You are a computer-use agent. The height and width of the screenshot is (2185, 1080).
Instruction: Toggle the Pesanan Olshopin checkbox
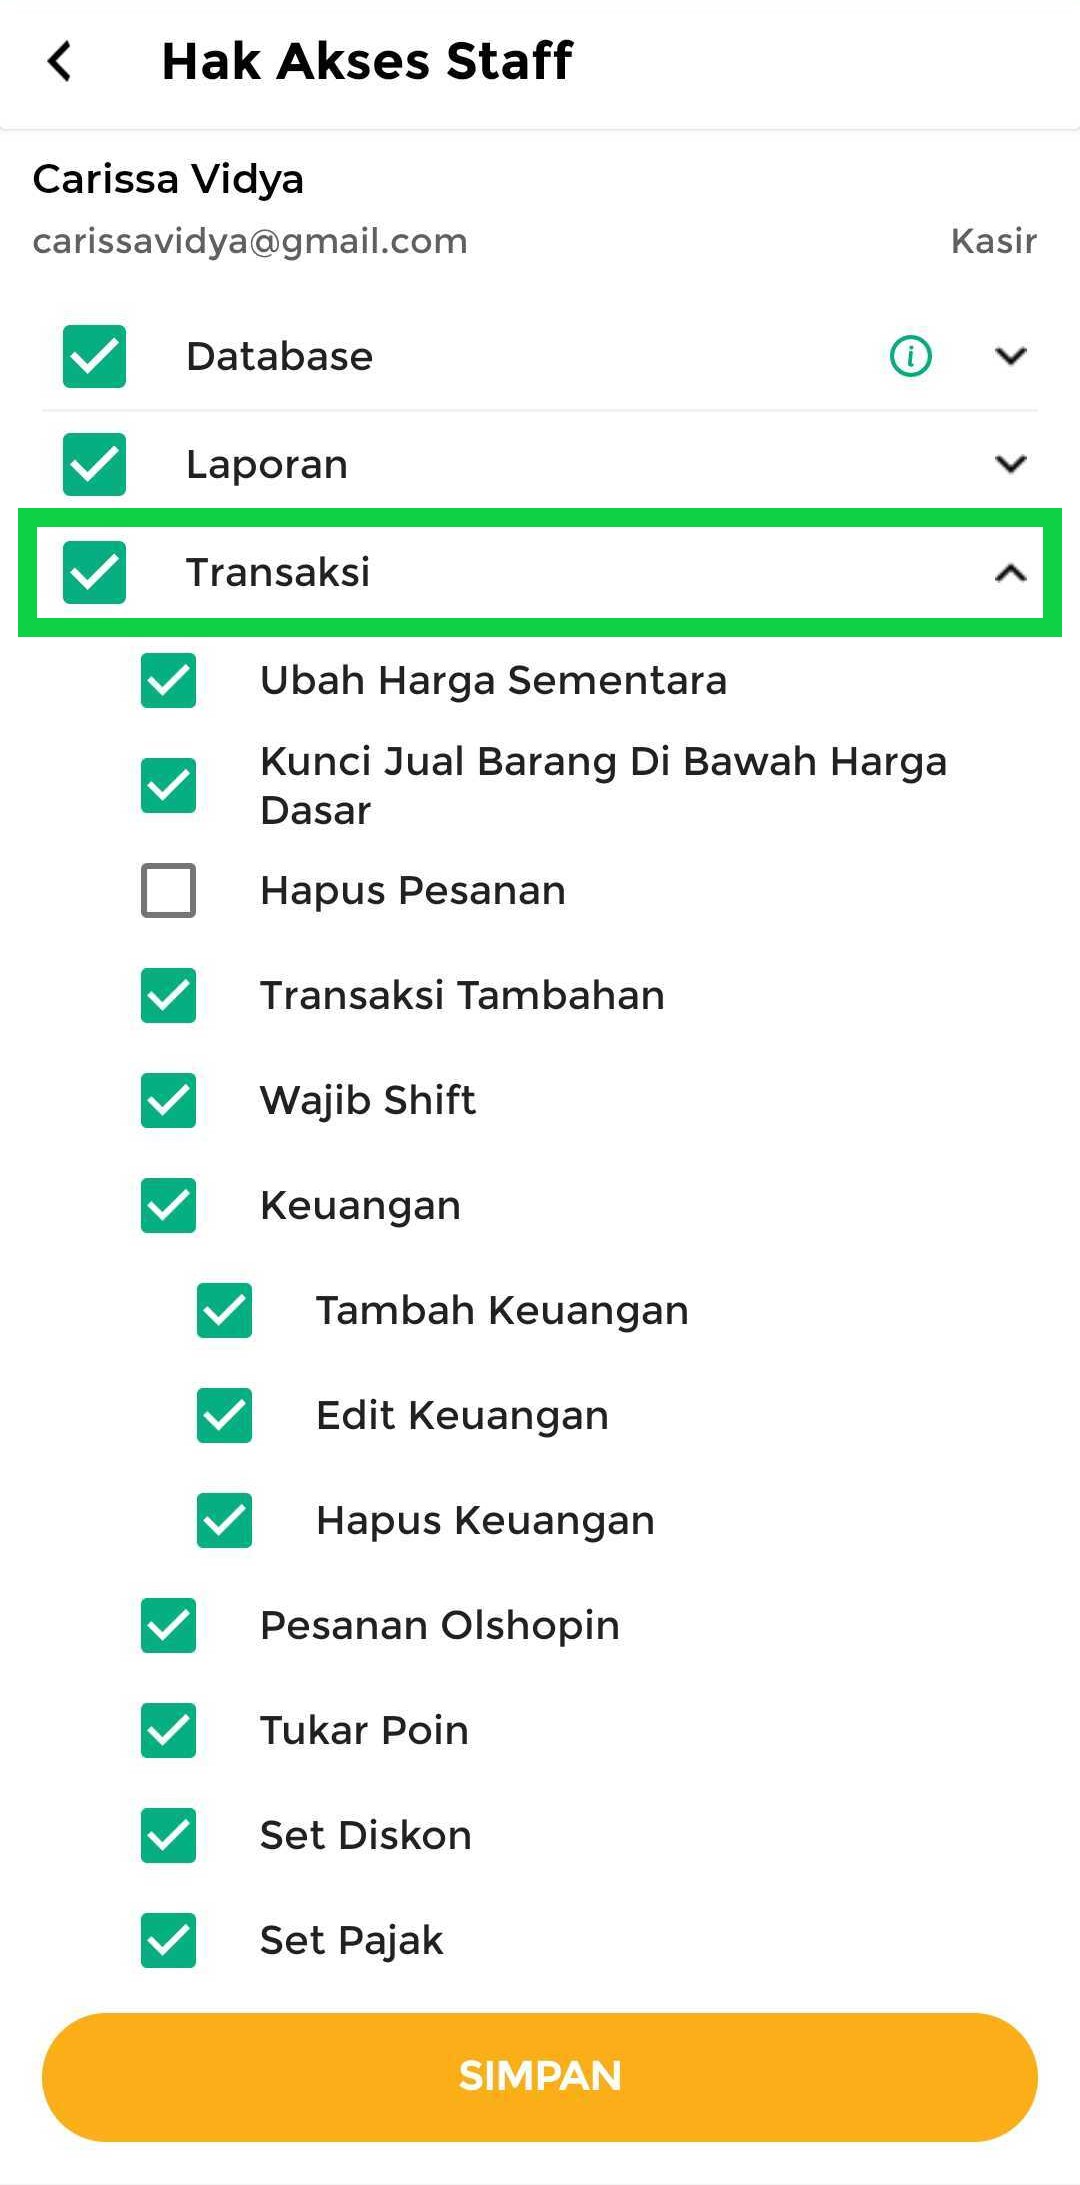[168, 1625]
